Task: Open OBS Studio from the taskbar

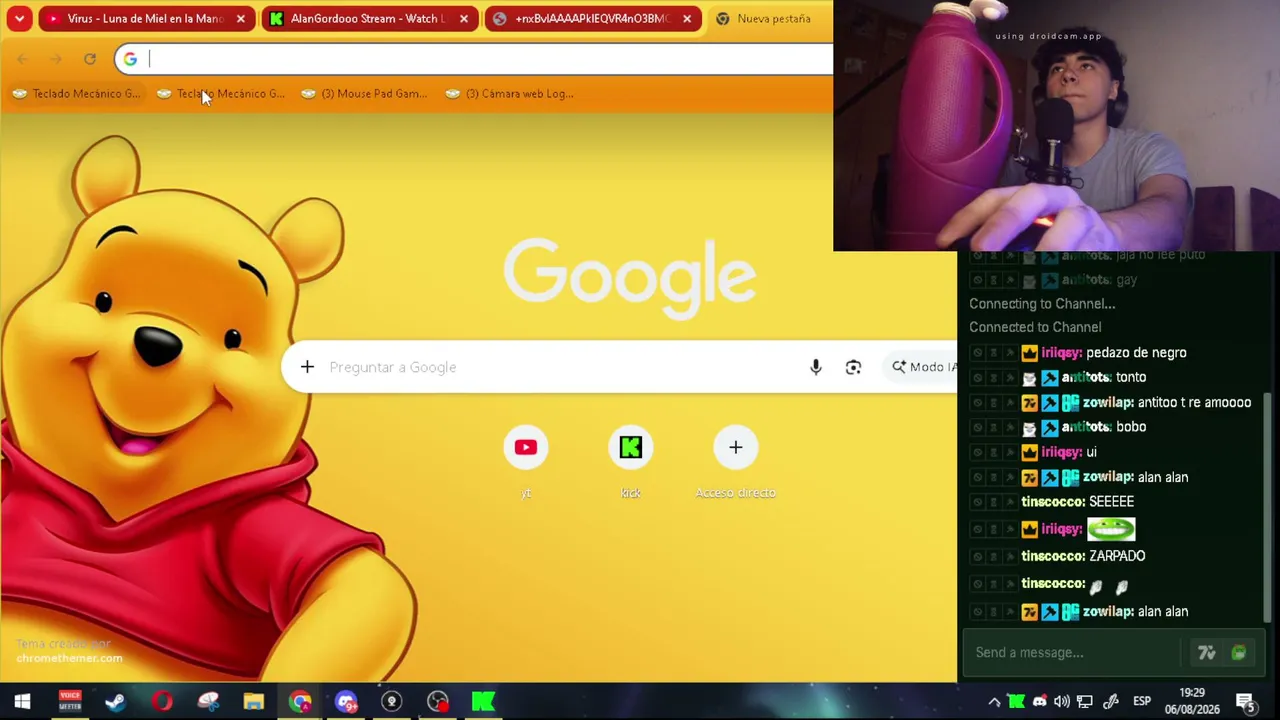Action: pos(438,702)
